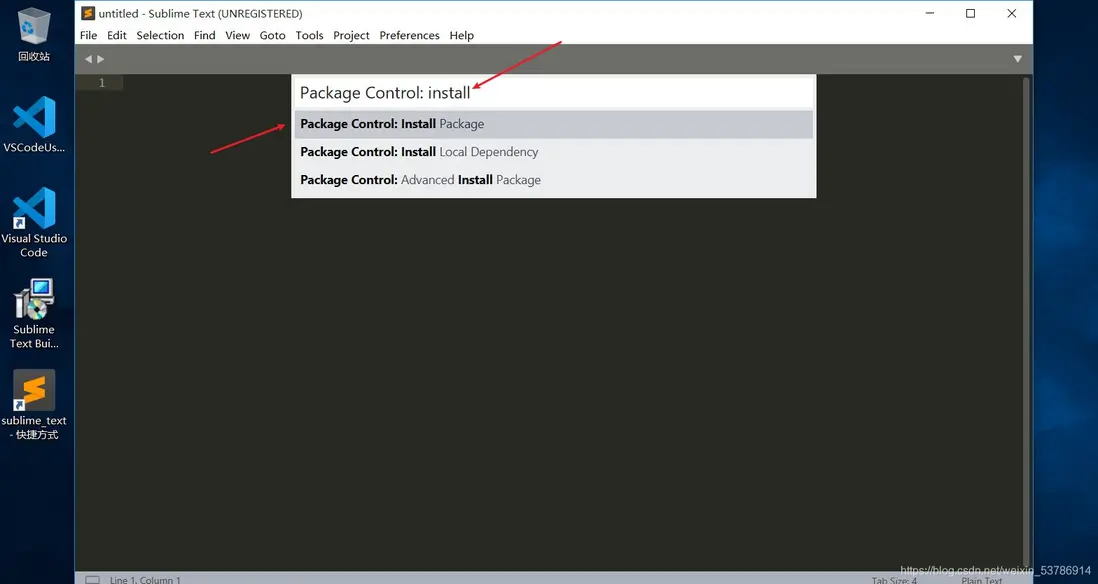
Task: Click the Sublime Text title bar icon
Action: click(88, 13)
